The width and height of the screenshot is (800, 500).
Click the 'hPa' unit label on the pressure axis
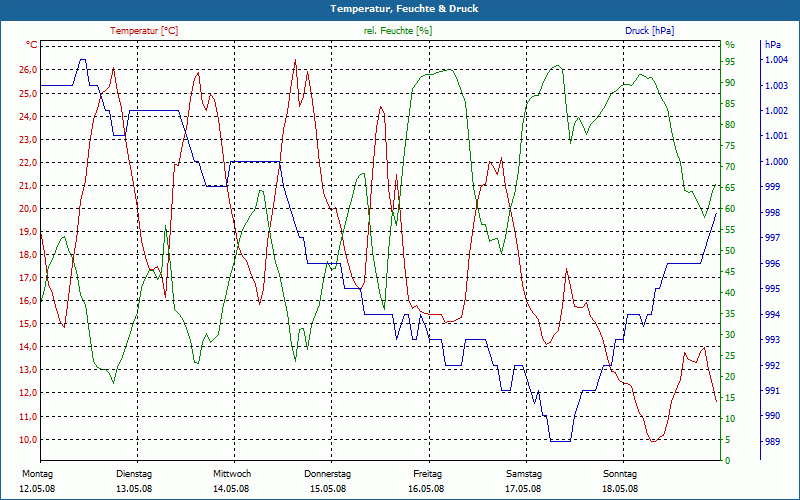(x=773, y=45)
